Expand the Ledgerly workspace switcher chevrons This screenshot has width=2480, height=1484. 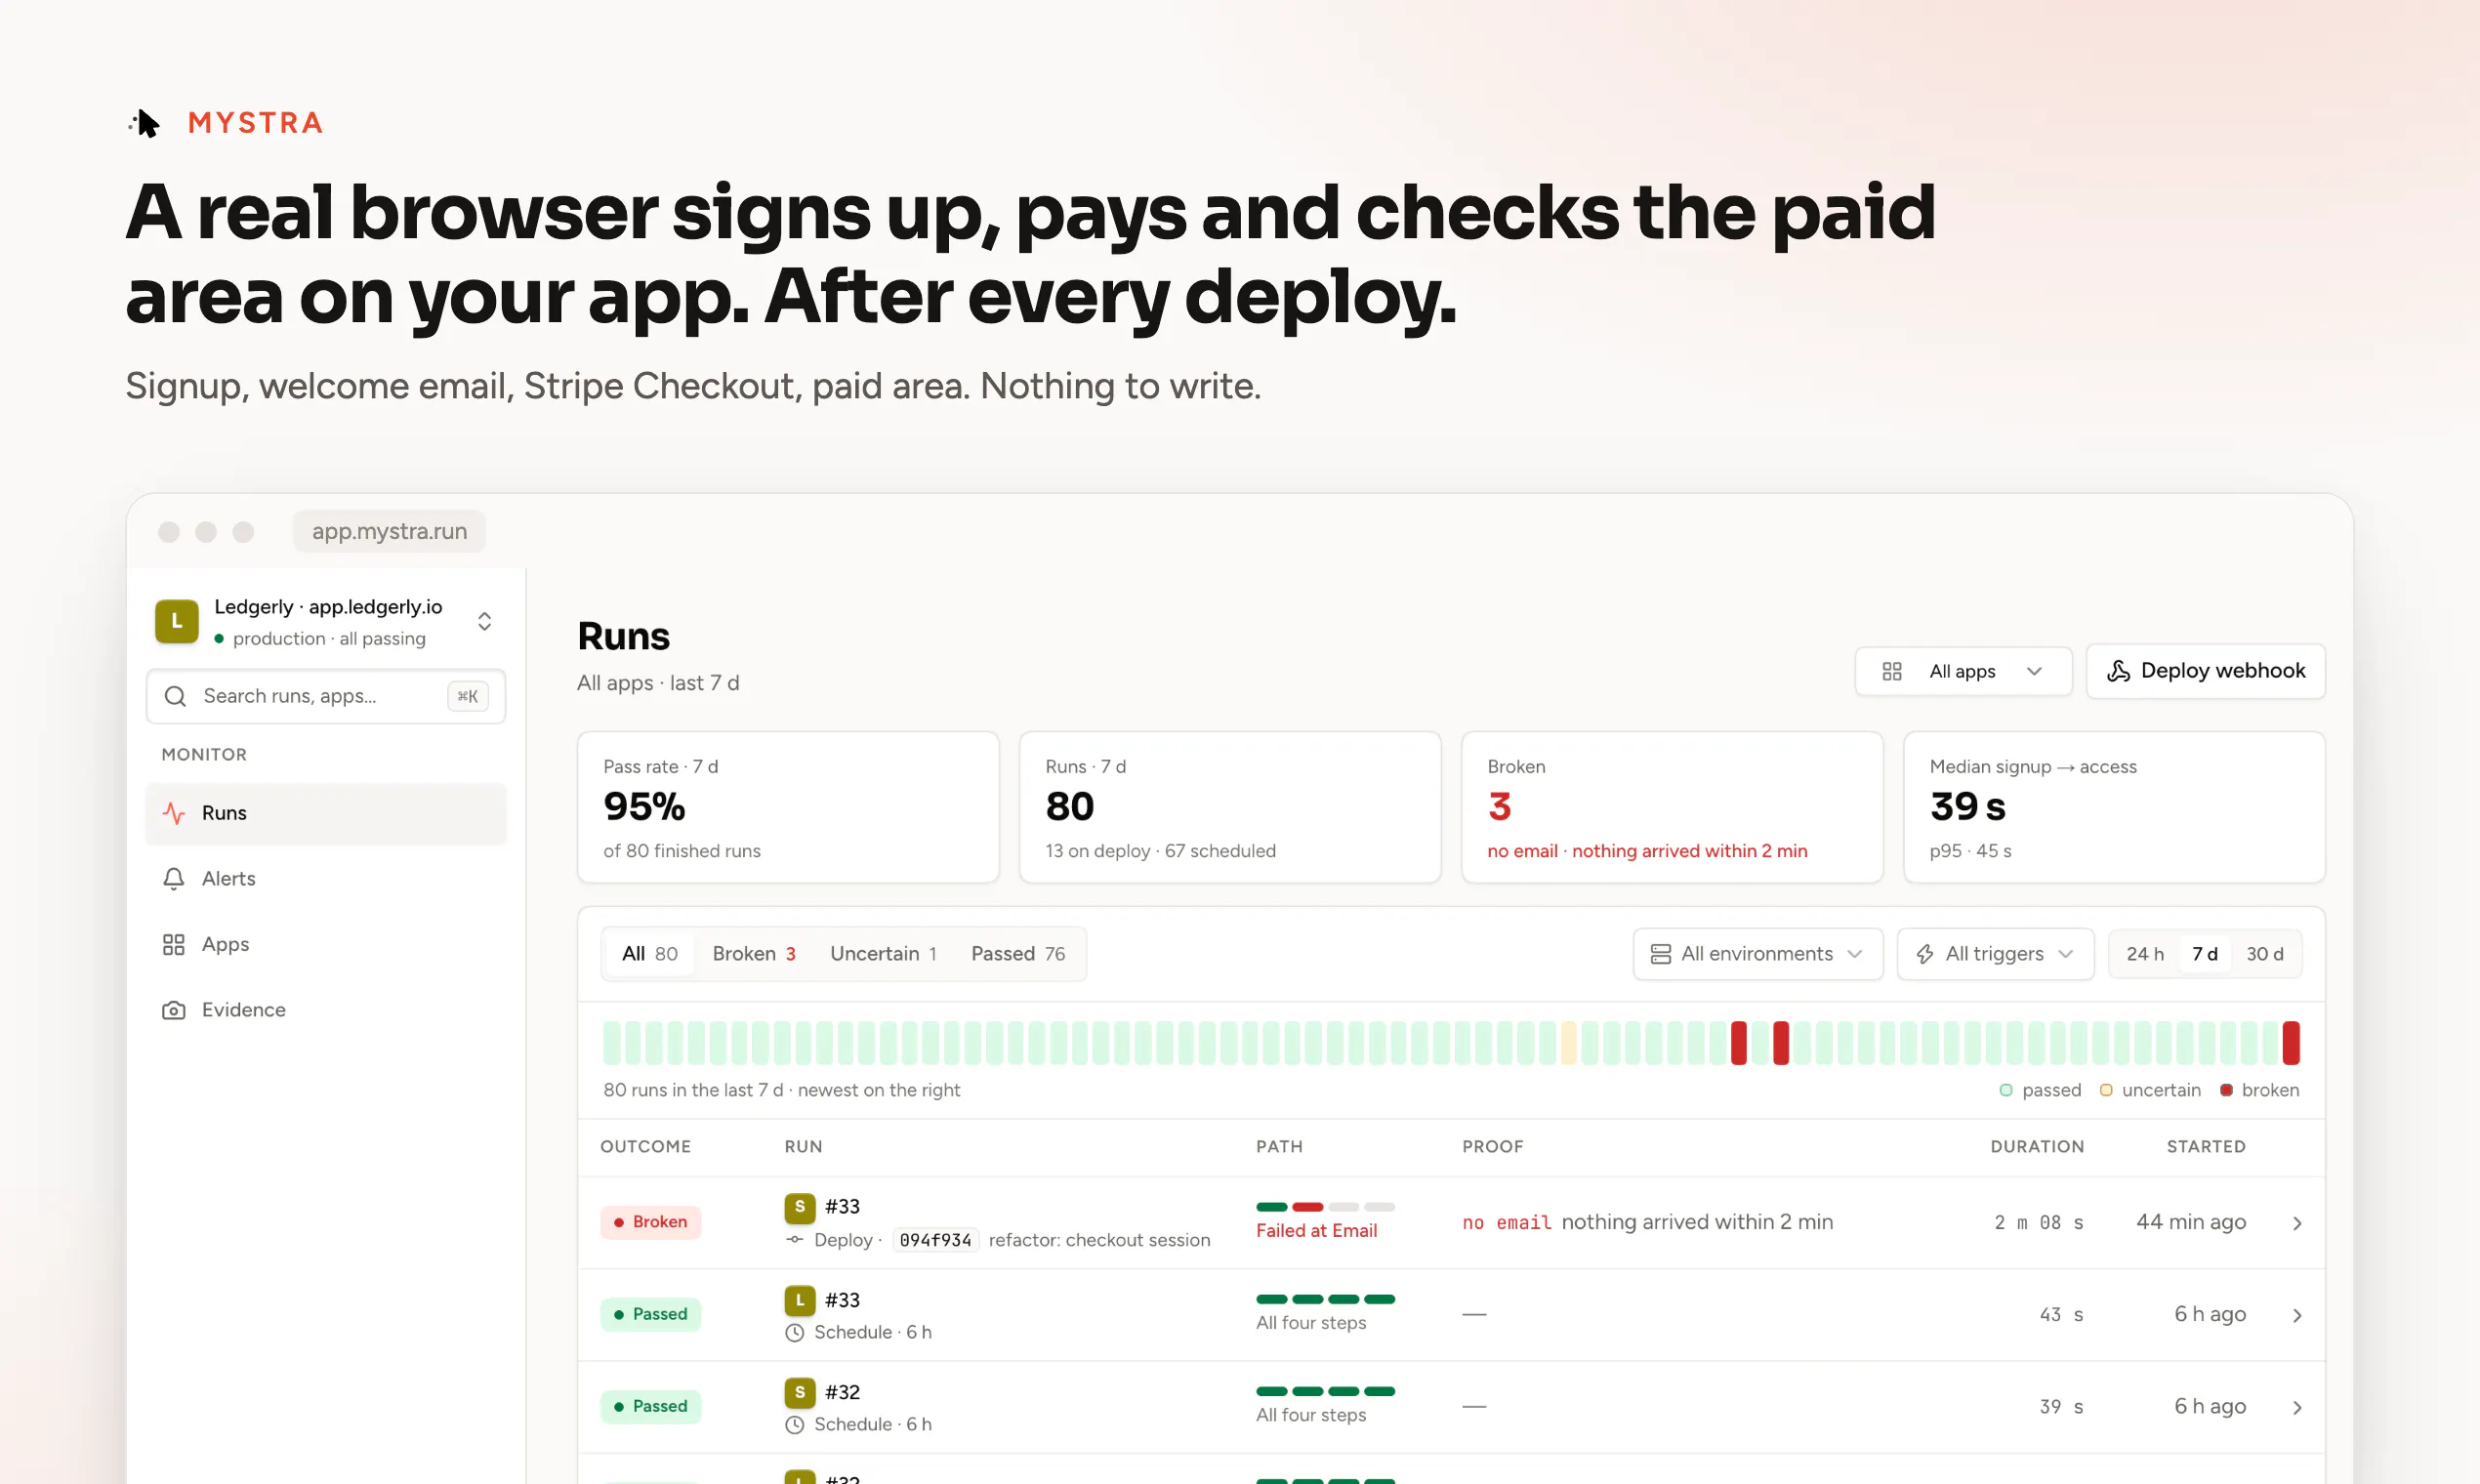(484, 621)
